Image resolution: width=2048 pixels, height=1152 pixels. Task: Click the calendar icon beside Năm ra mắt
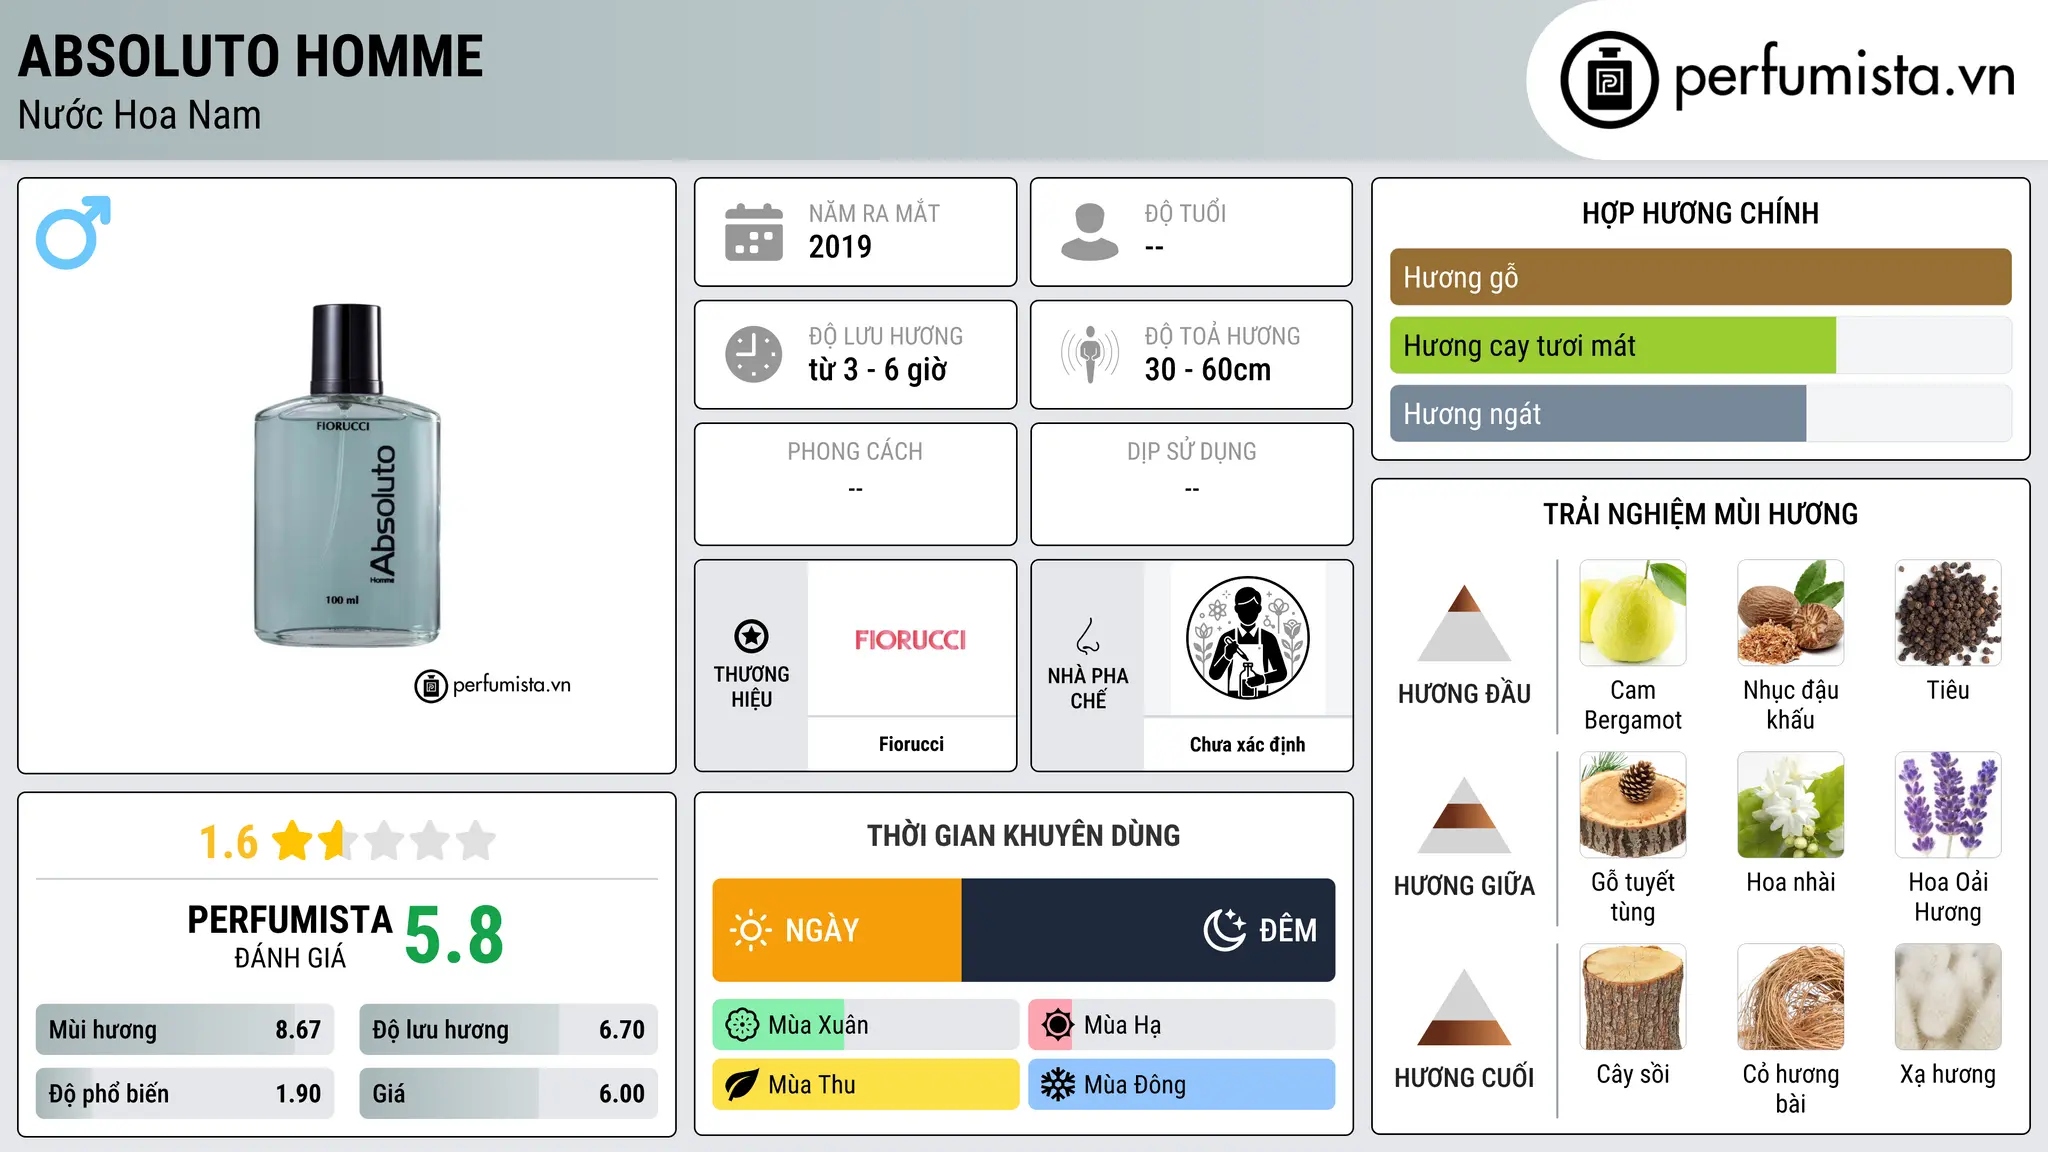(x=754, y=232)
